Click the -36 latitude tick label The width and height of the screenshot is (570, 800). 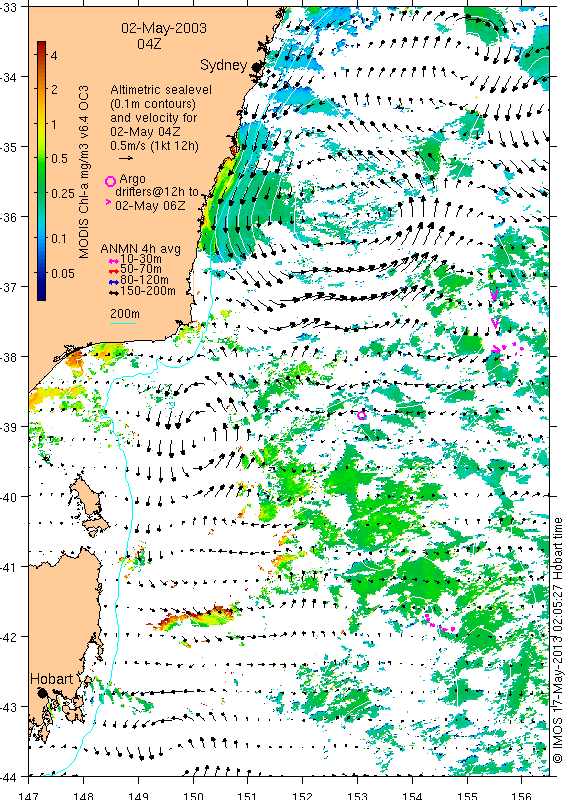click(x=9, y=217)
